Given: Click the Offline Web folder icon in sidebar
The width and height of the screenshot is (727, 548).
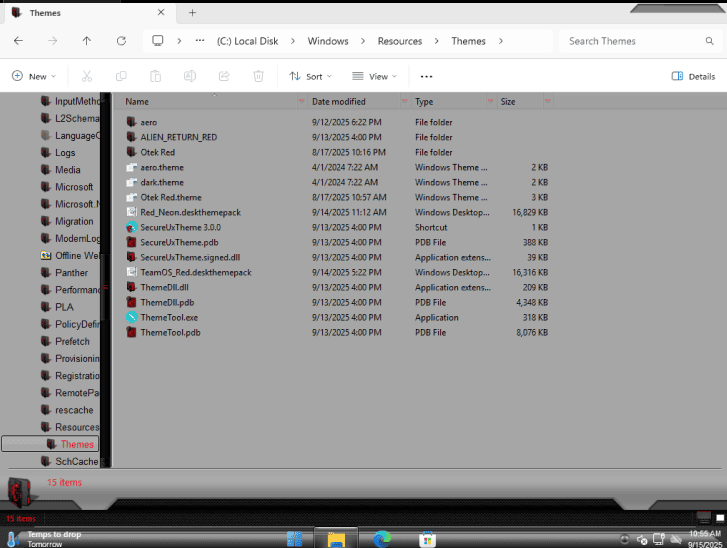Looking at the screenshot, I should [x=45, y=255].
